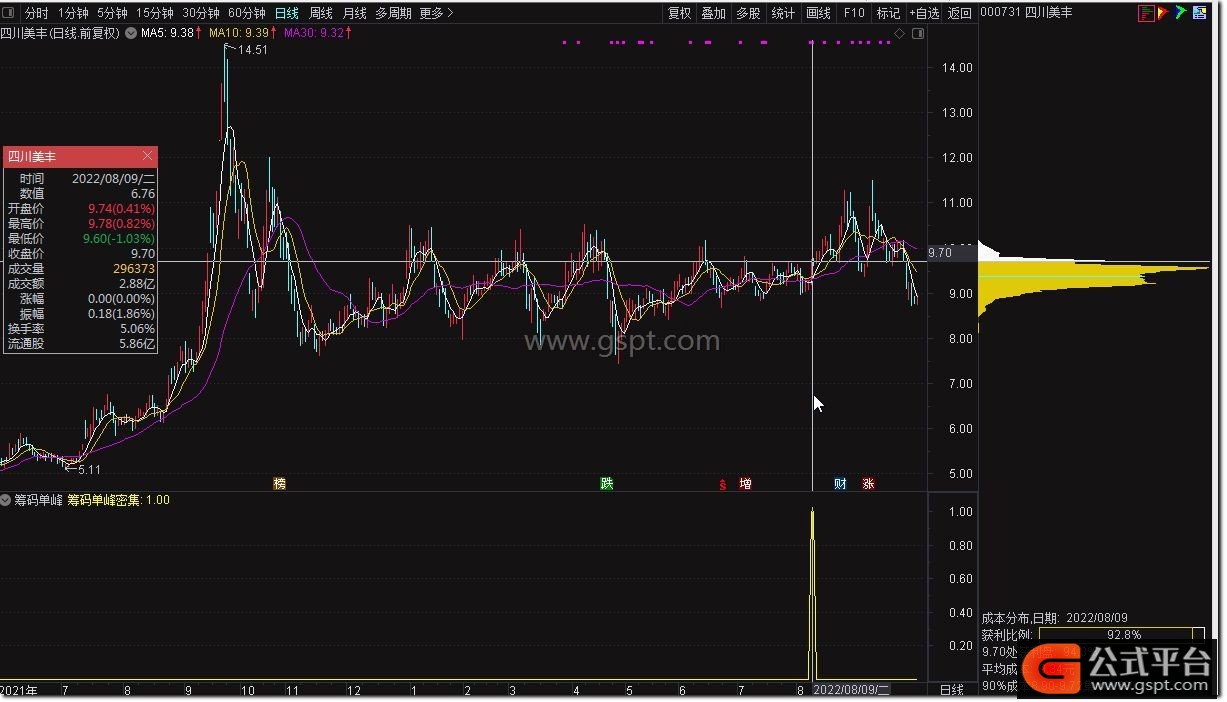Click the 获利比例 92.8% bar
The height and width of the screenshot is (702, 1227).
[x=1122, y=635]
